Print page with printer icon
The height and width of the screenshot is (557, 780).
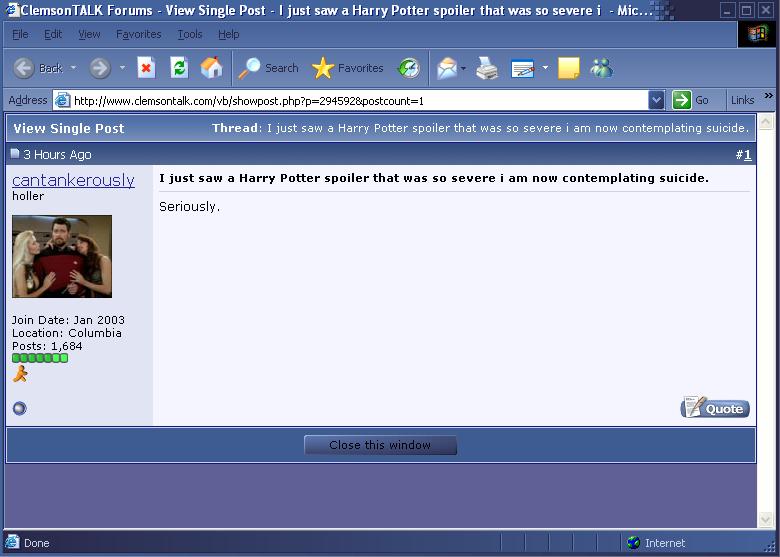[487, 68]
